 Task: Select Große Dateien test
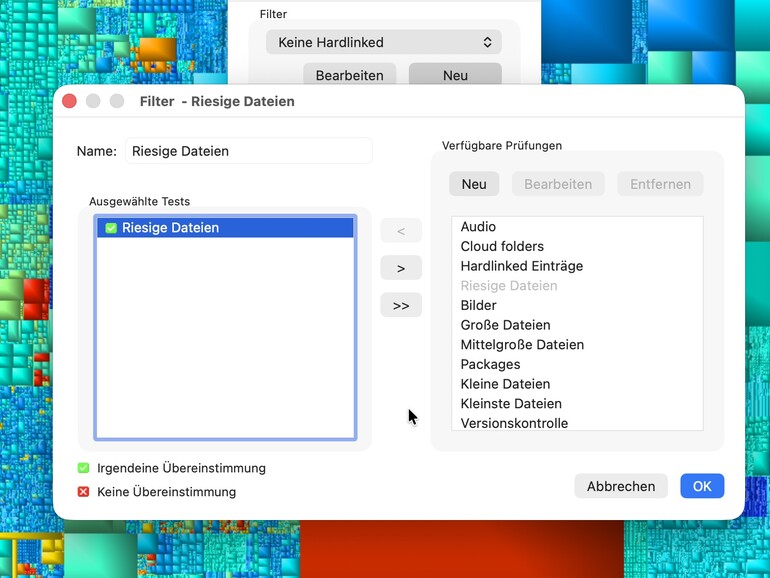(x=577, y=325)
